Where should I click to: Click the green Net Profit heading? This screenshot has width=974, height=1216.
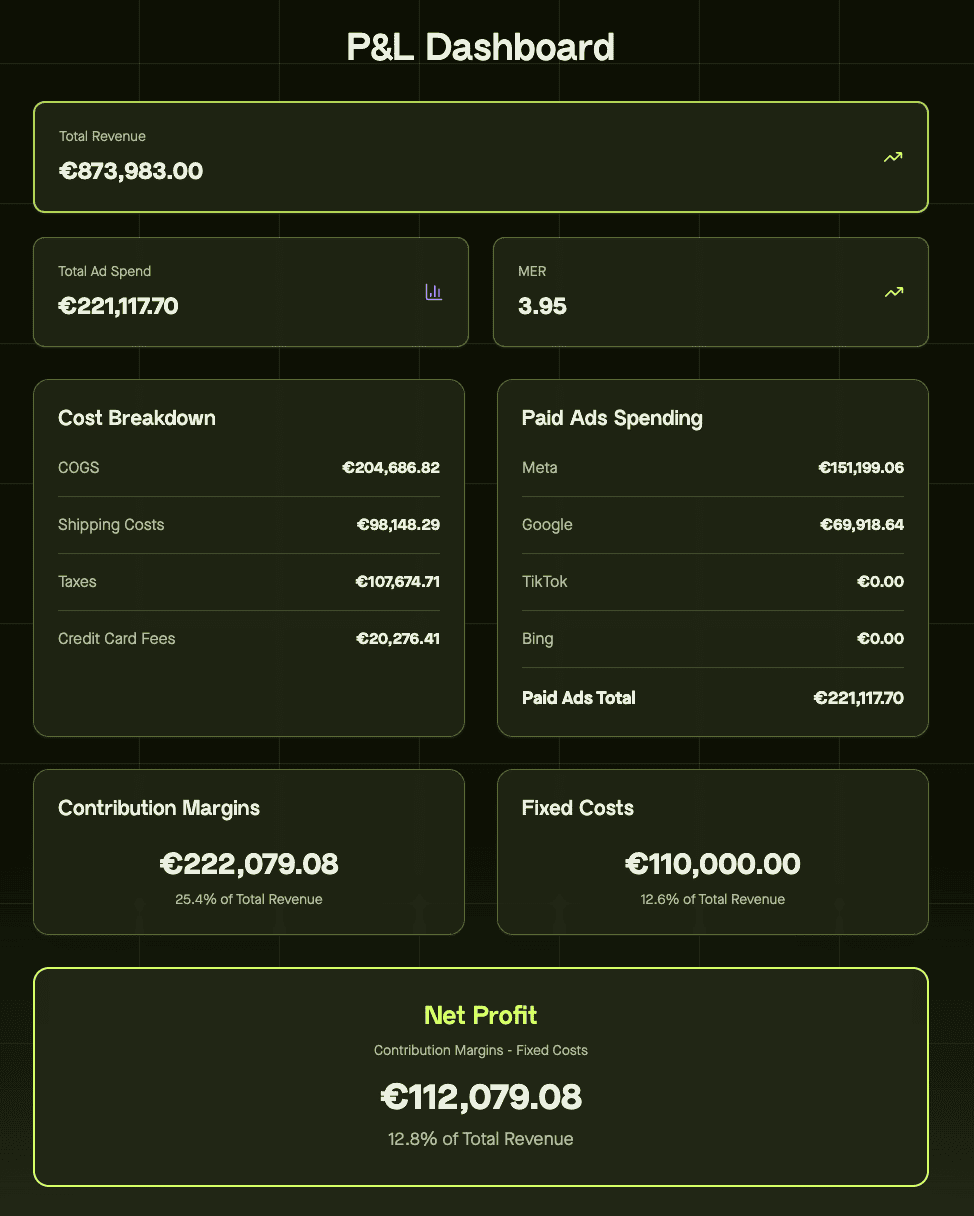[x=481, y=1015]
